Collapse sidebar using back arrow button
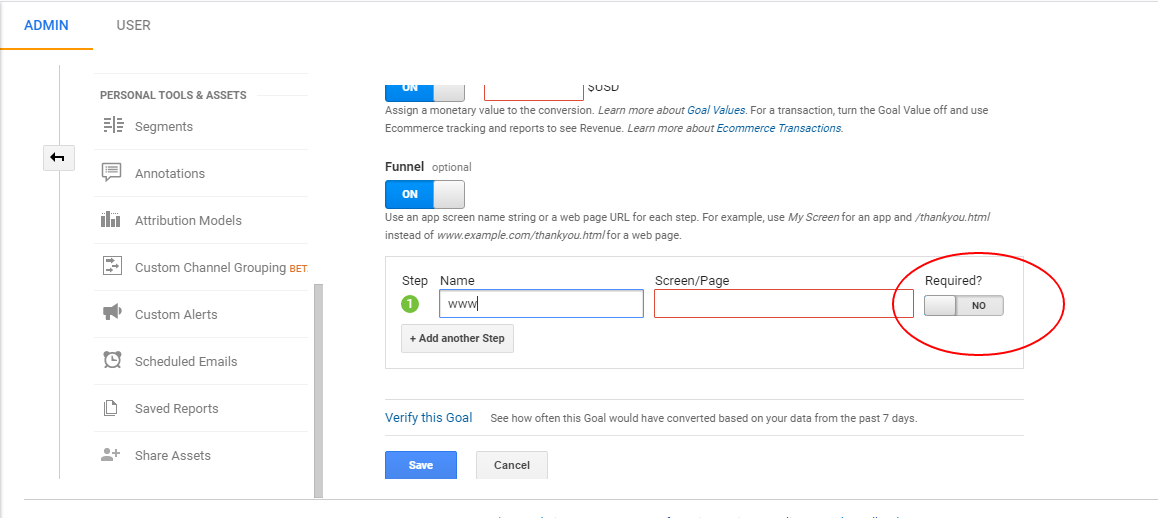The height and width of the screenshot is (518, 1158). (x=58, y=157)
